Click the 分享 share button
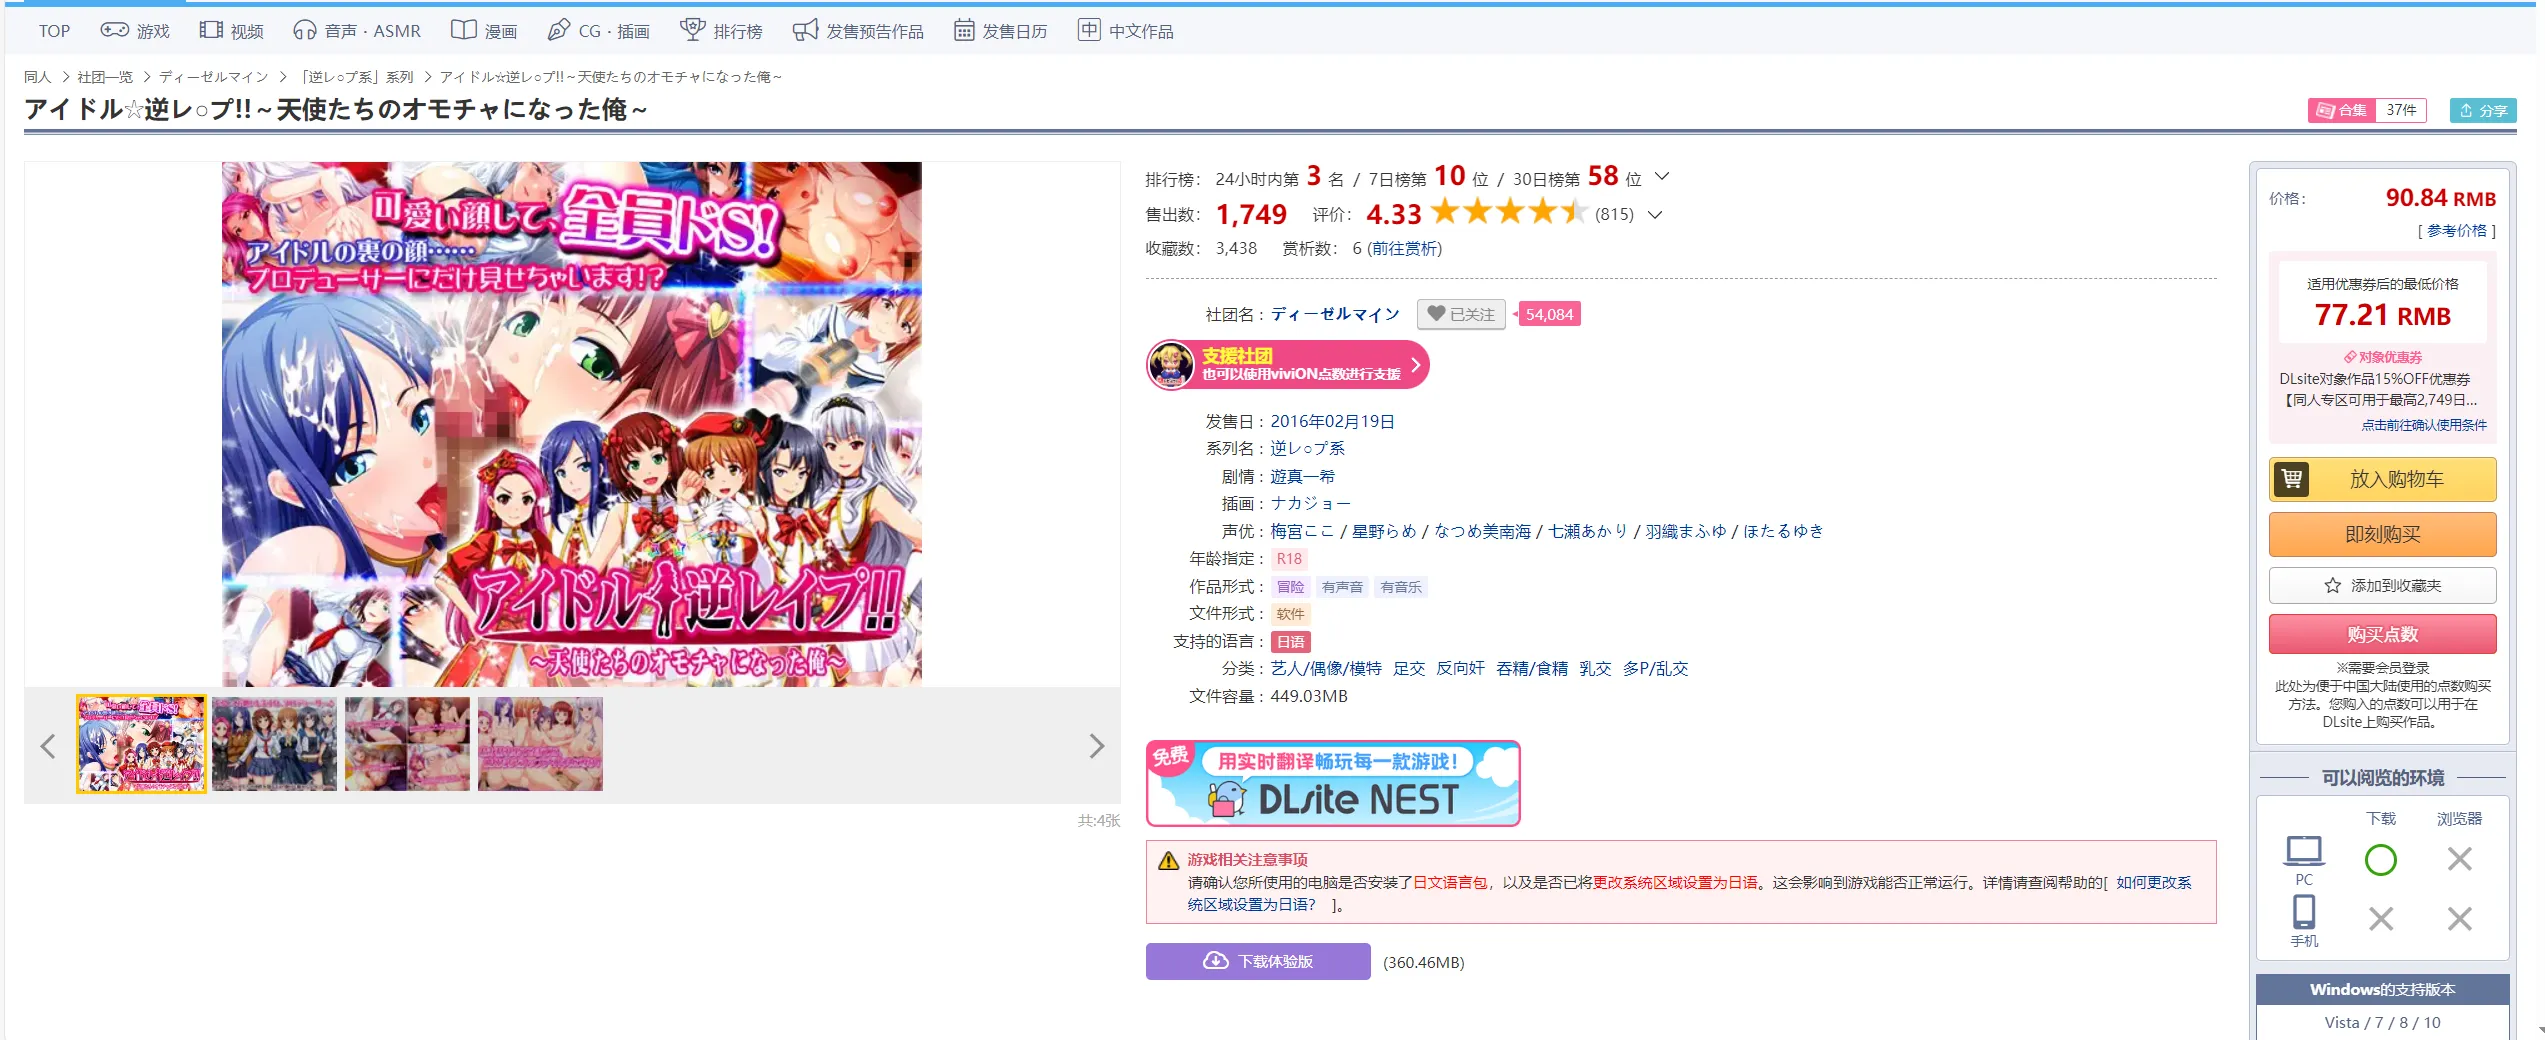This screenshot has height=1040, width=2545. pos(2482,110)
